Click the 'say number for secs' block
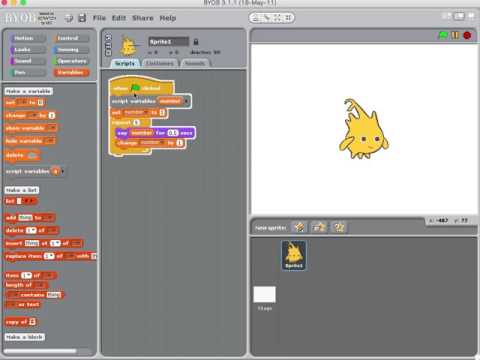 click(155, 133)
